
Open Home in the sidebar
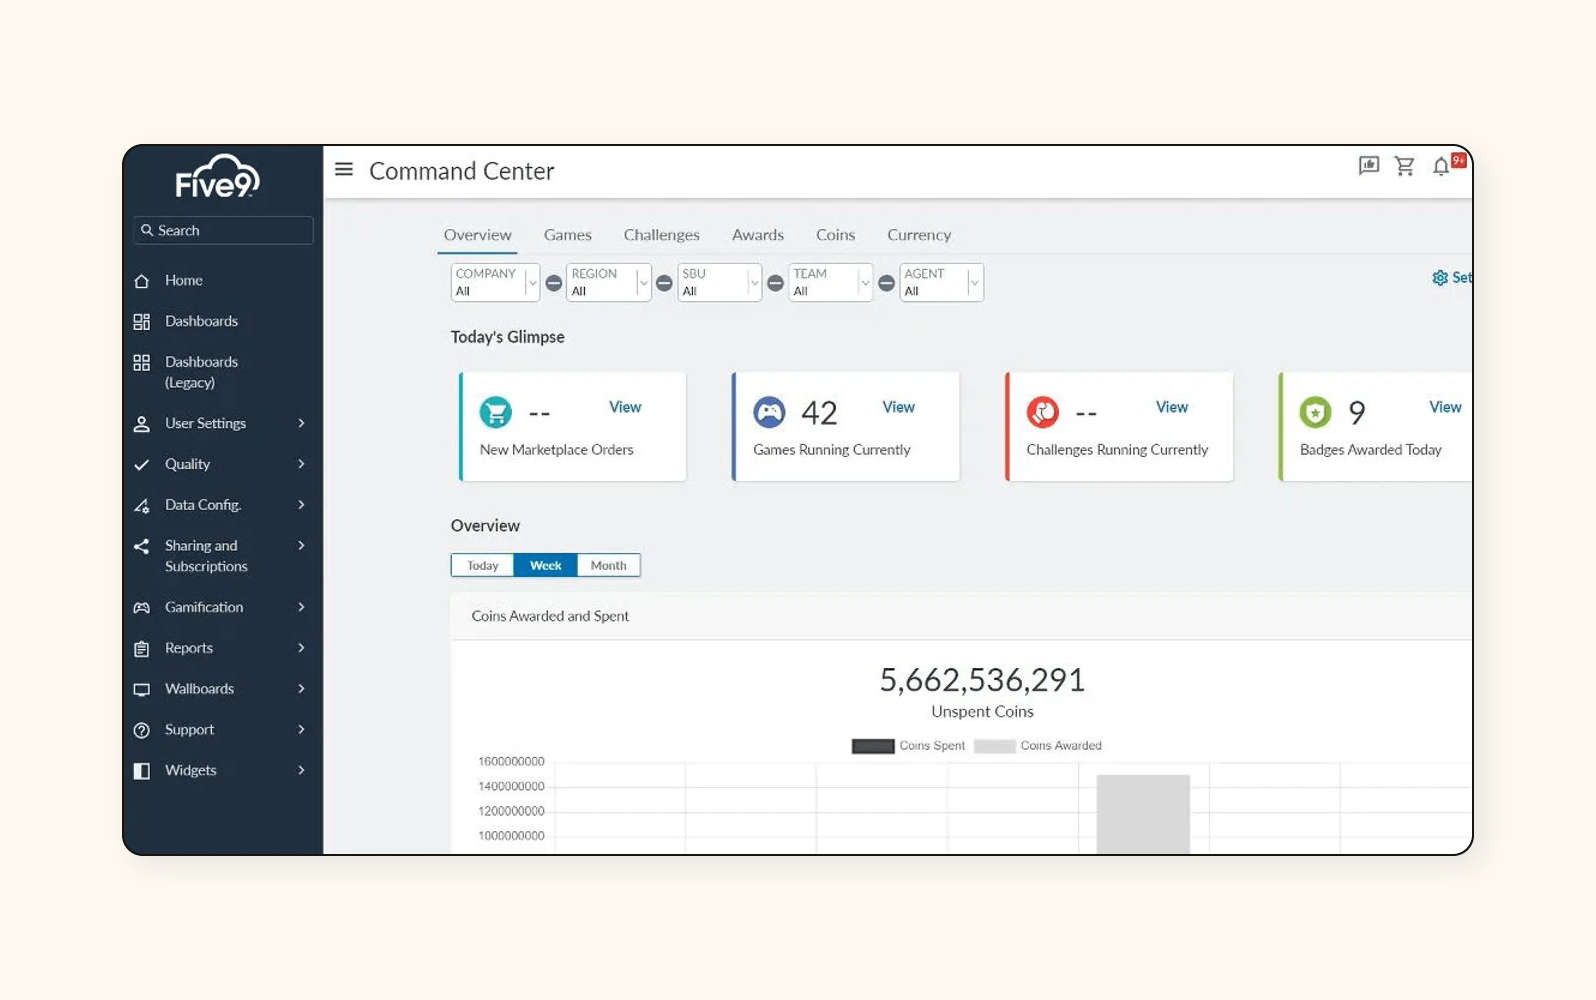click(184, 281)
